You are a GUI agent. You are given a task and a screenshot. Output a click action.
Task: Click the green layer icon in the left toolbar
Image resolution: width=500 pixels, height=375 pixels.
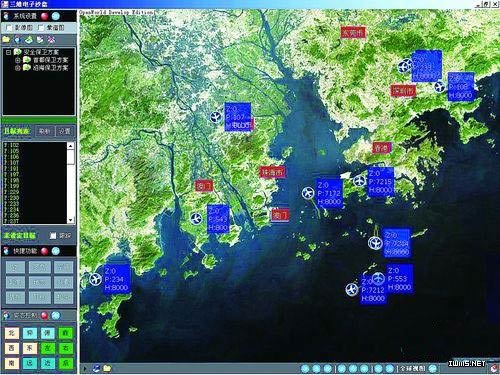coord(29,40)
